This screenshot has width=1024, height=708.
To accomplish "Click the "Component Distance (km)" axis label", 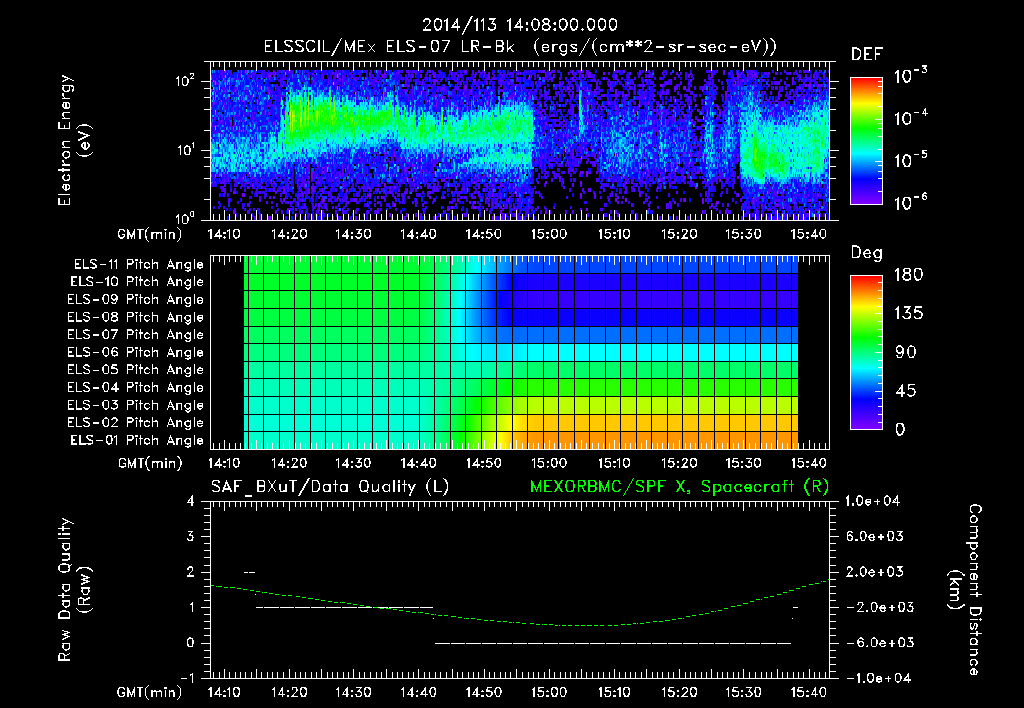I will 965,590.
